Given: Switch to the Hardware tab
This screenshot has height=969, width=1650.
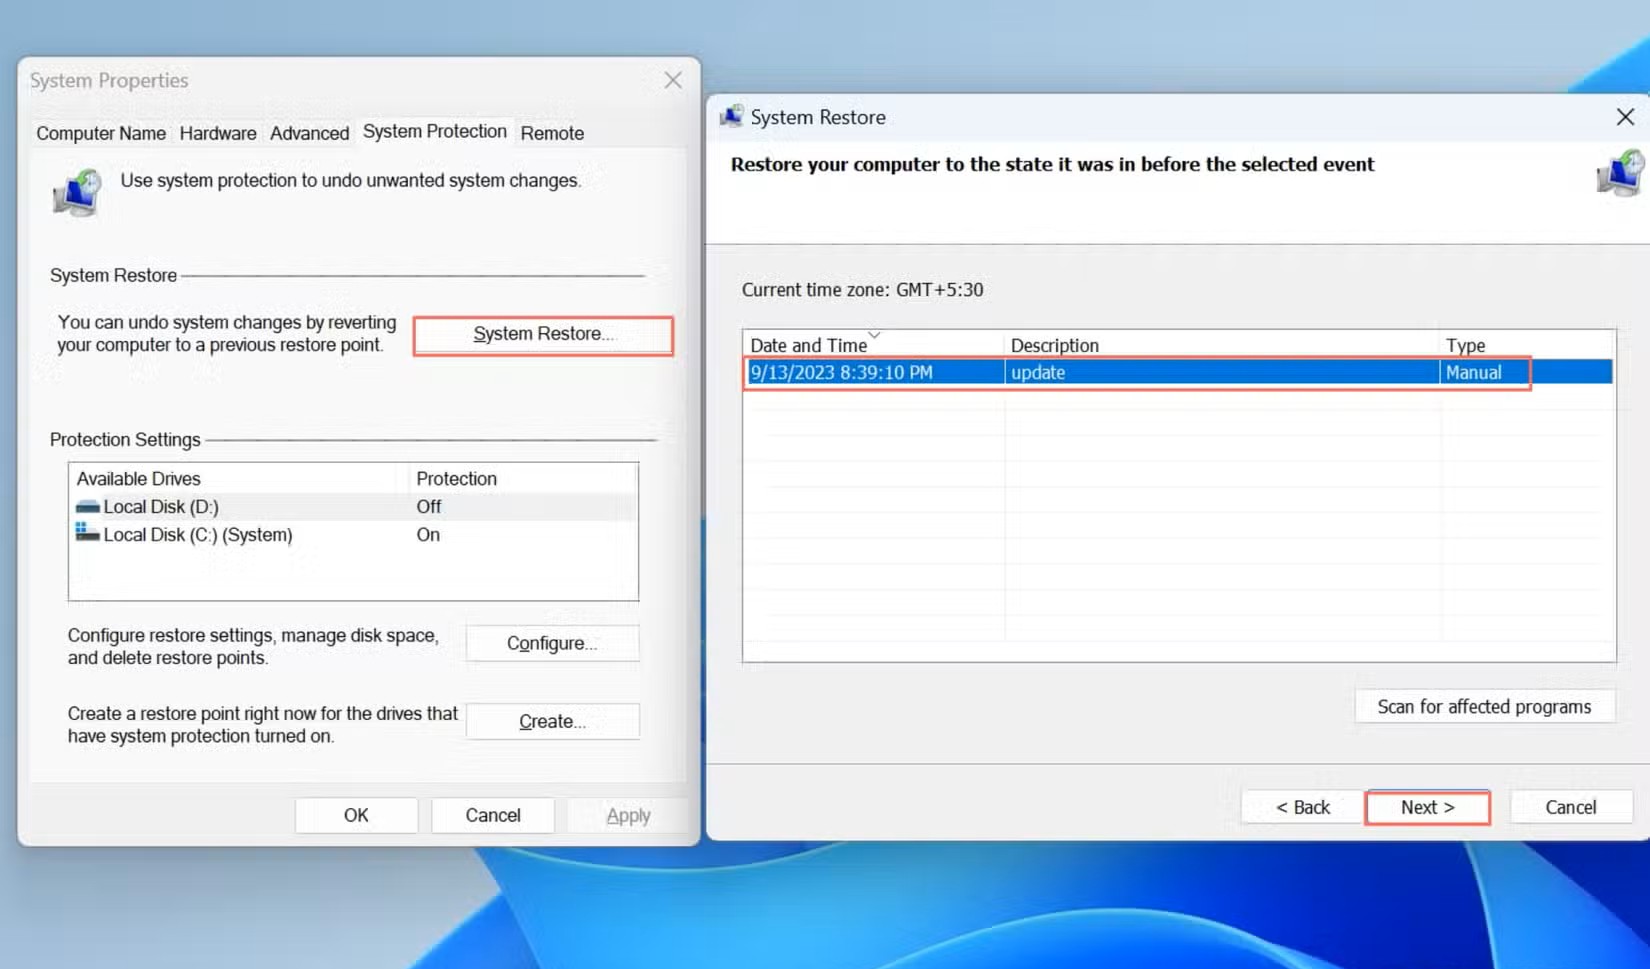Looking at the screenshot, I should [x=218, y=133].
